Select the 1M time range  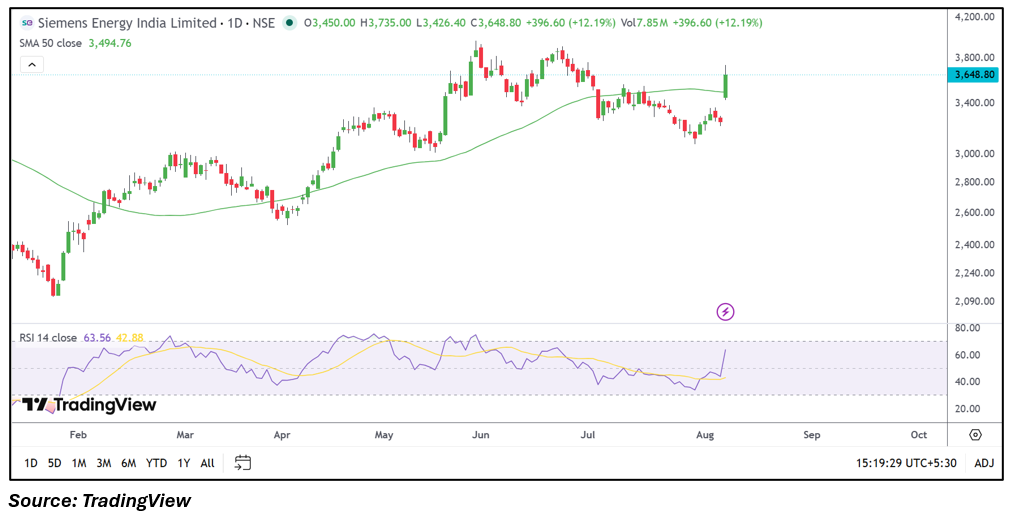79,463
